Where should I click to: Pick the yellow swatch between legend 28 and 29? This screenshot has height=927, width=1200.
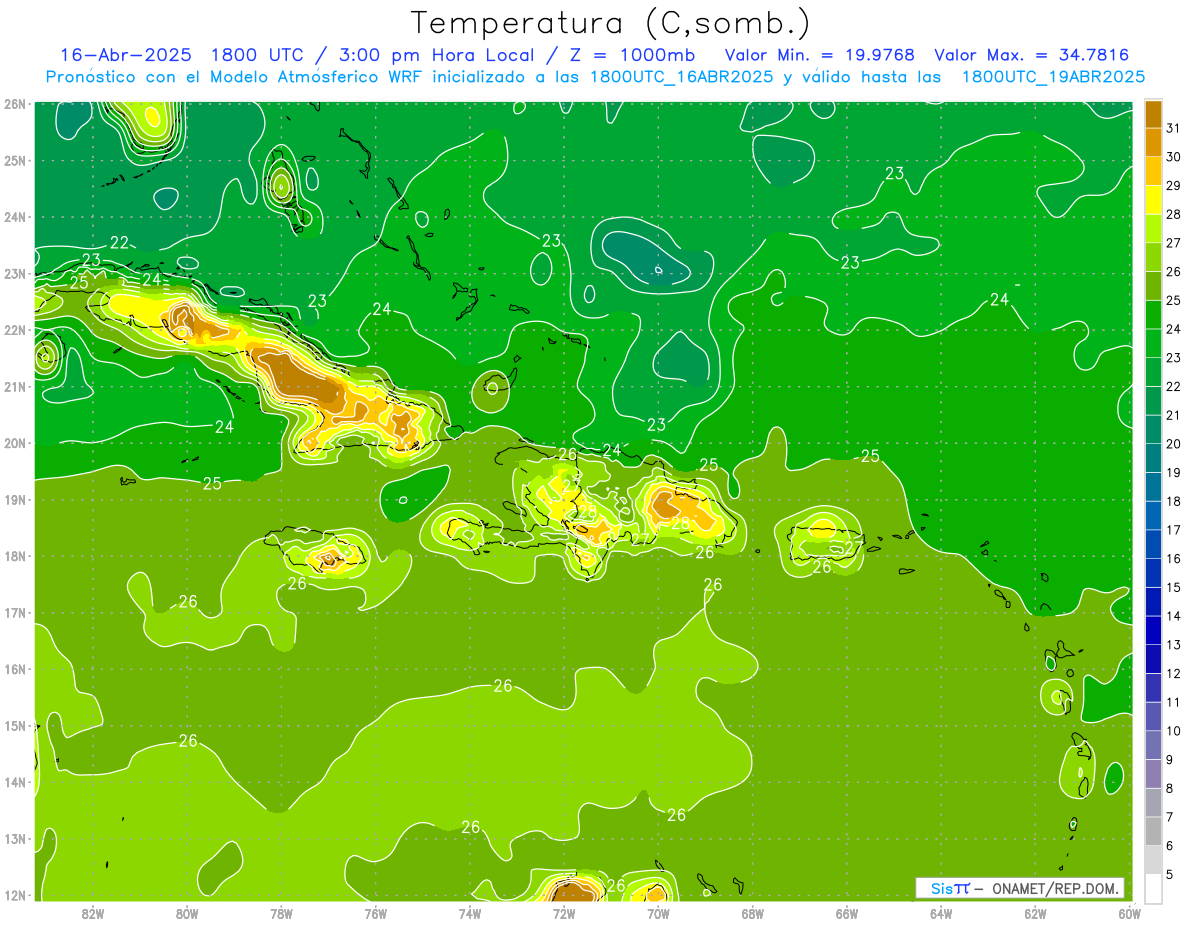[x=1154, y=199]
